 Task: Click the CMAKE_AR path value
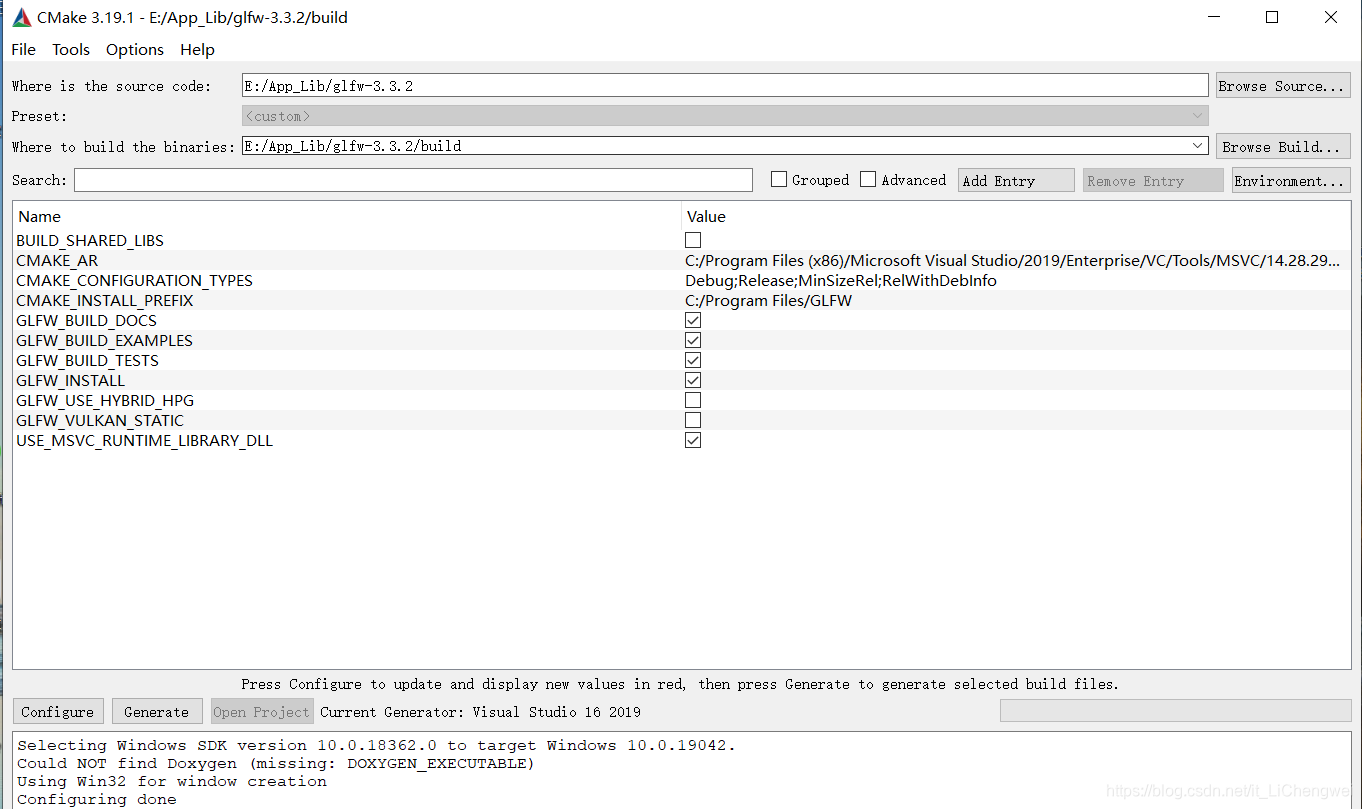[1012, 260]
